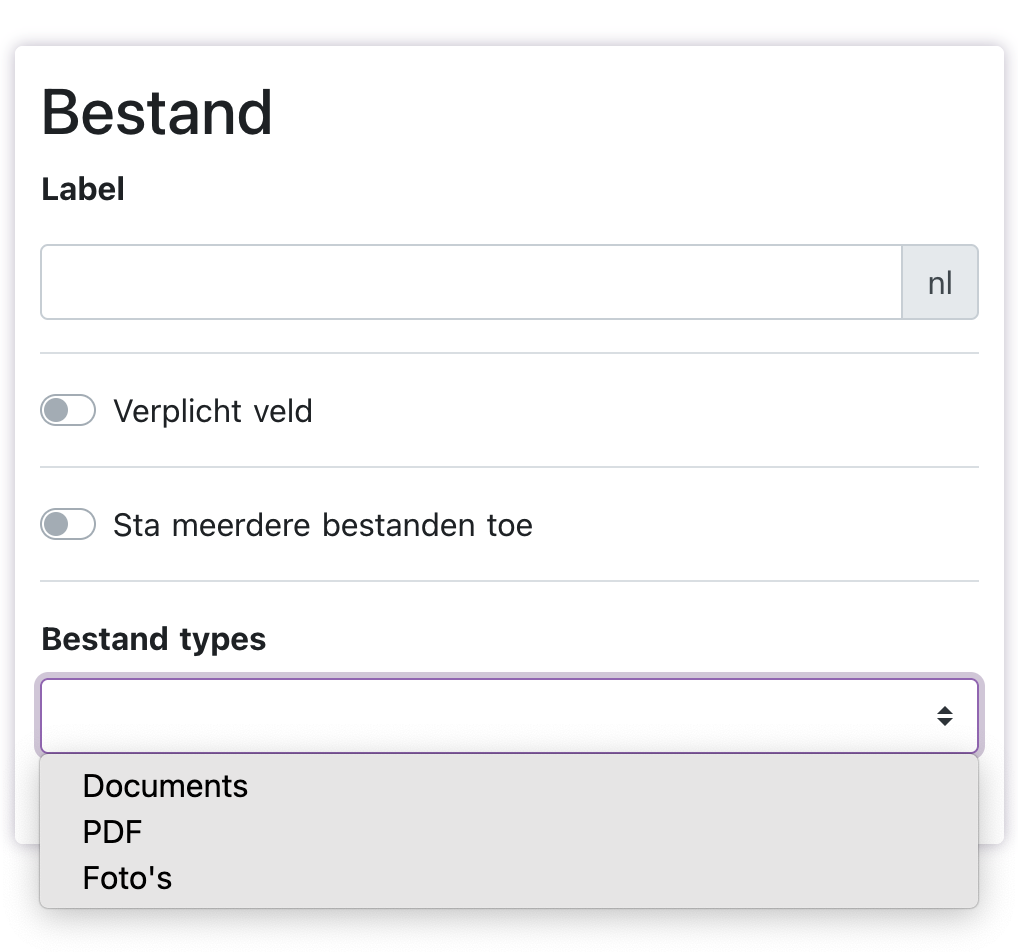
Task: Click the knob of the multiple files switch
Action: click(57, 525)
